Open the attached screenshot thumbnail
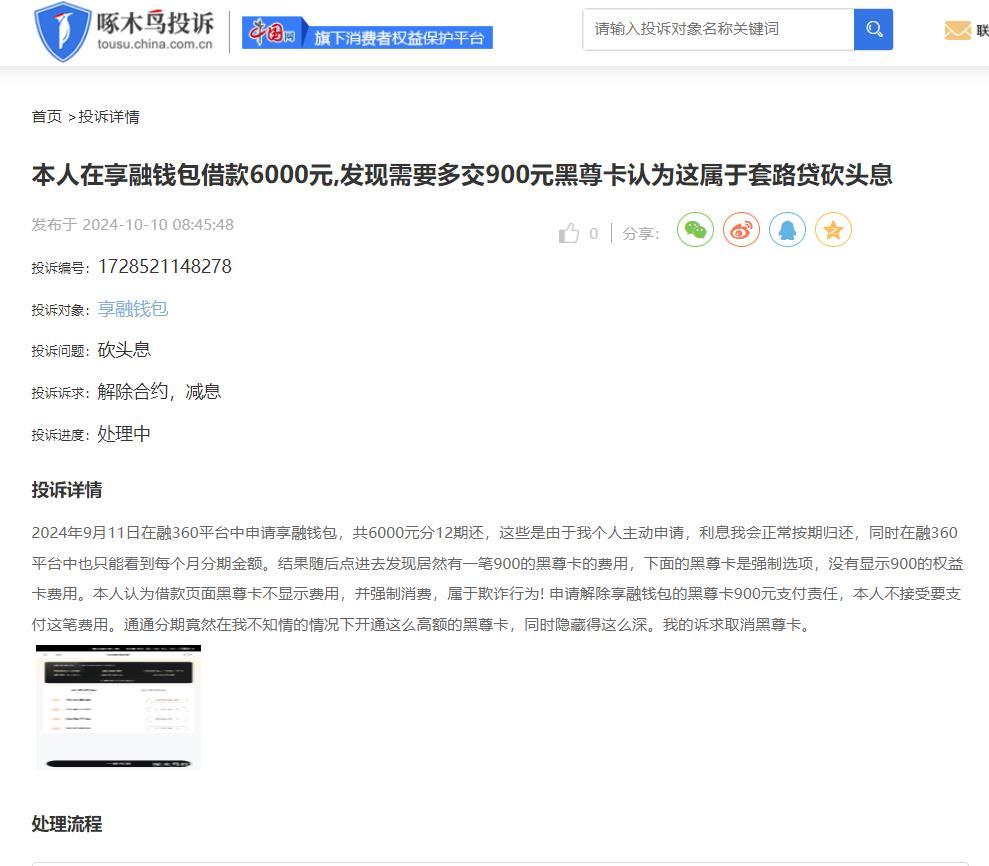Image resolution: width=989 pixels, height=866 pixels. point(119,707)
